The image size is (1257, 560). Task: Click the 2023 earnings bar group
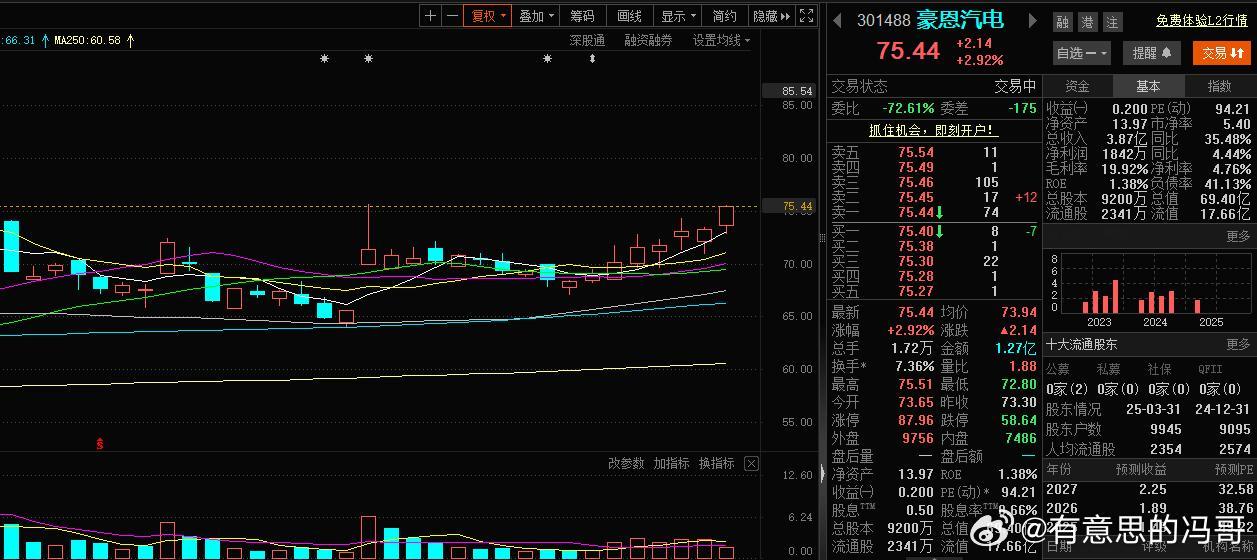click(1100, 296)
